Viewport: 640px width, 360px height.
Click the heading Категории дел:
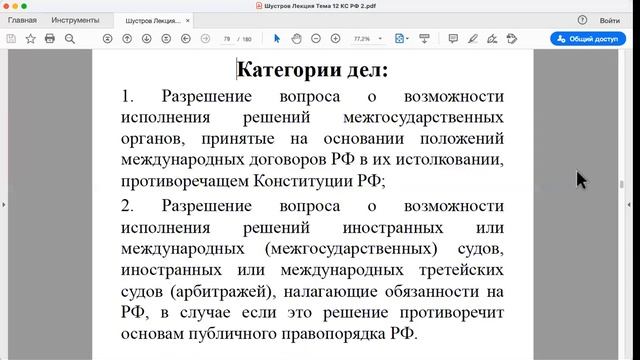pos(312,69)
